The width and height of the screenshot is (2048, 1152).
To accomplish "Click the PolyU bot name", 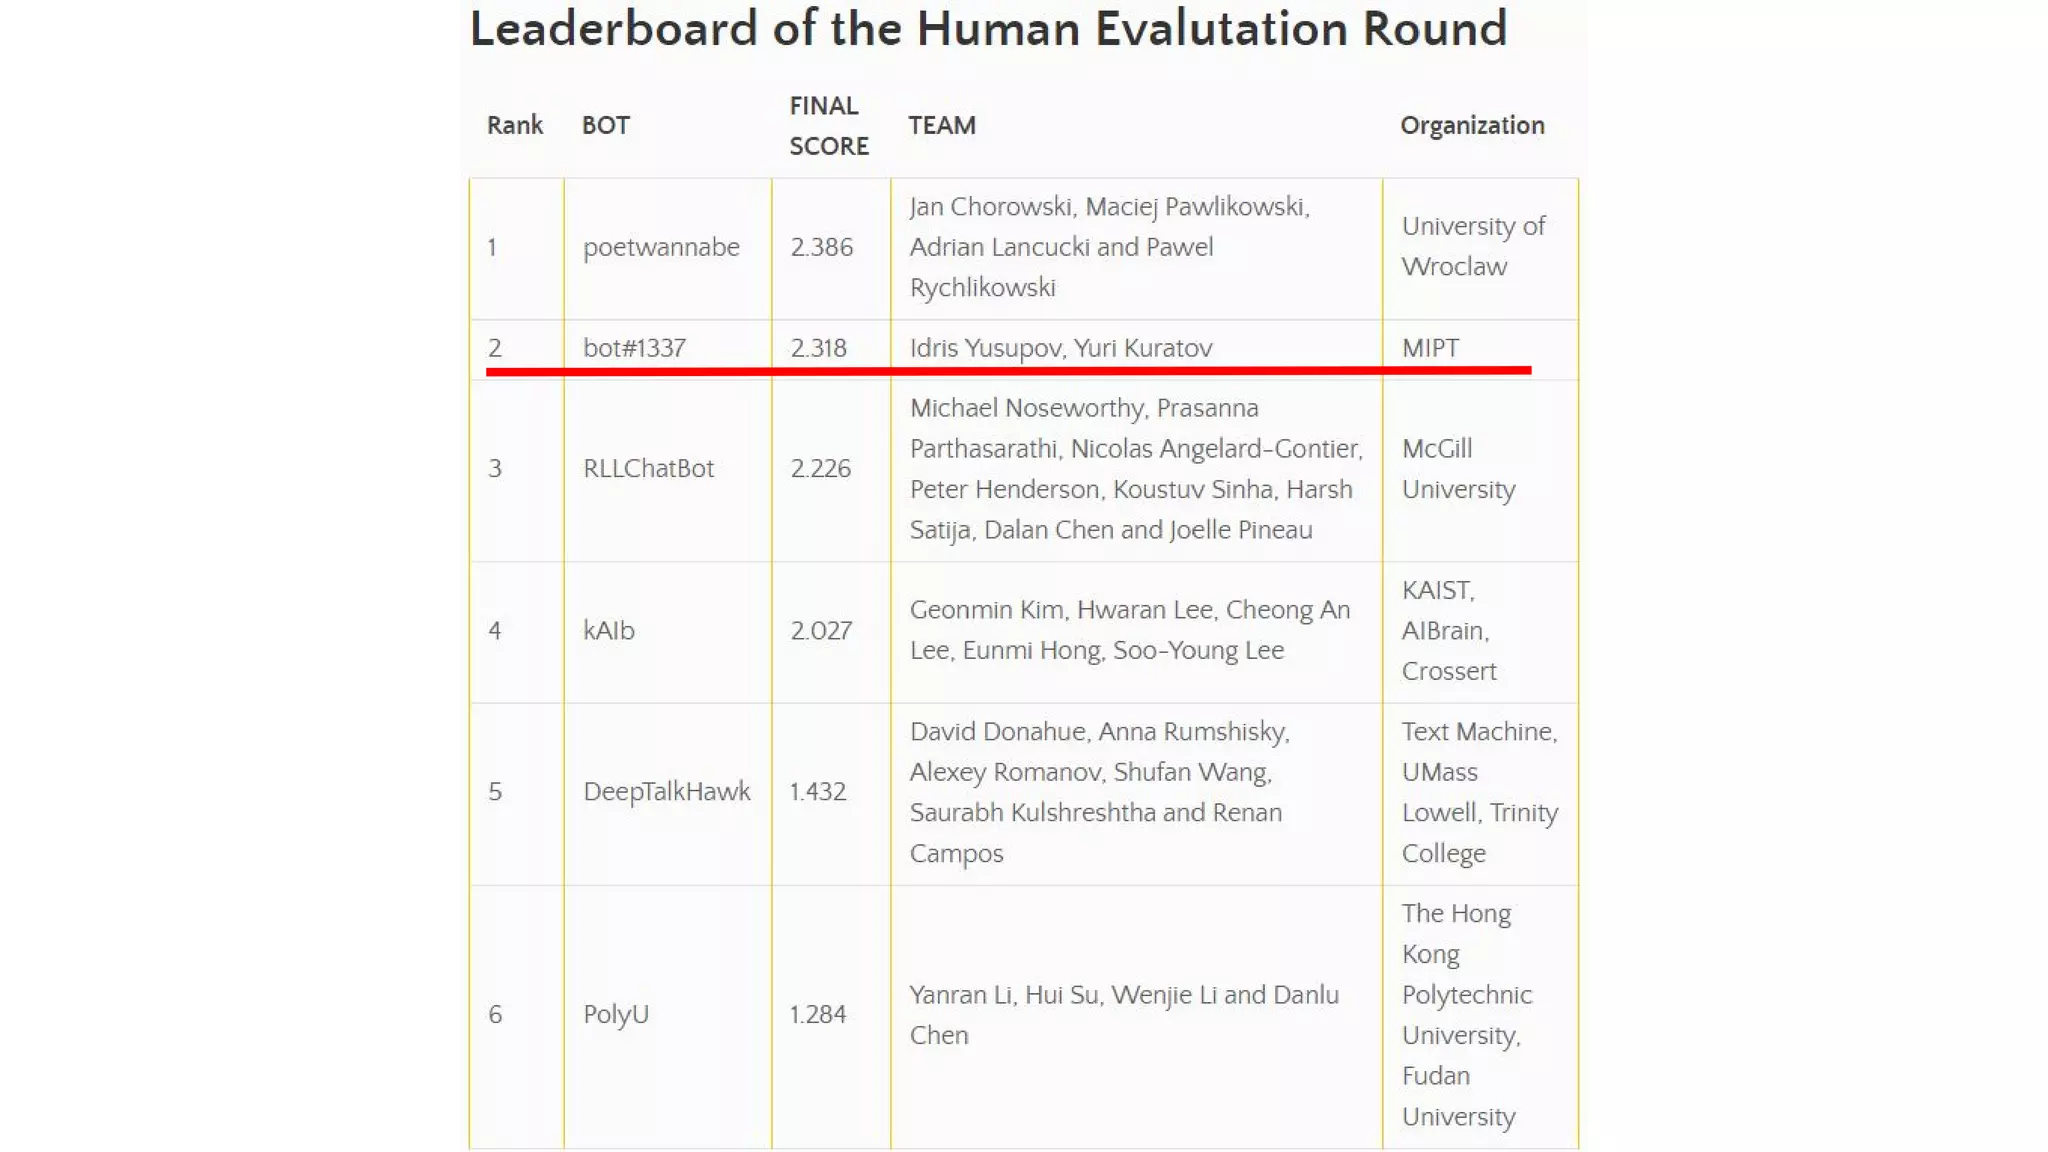I will (x=616, y=1014).
